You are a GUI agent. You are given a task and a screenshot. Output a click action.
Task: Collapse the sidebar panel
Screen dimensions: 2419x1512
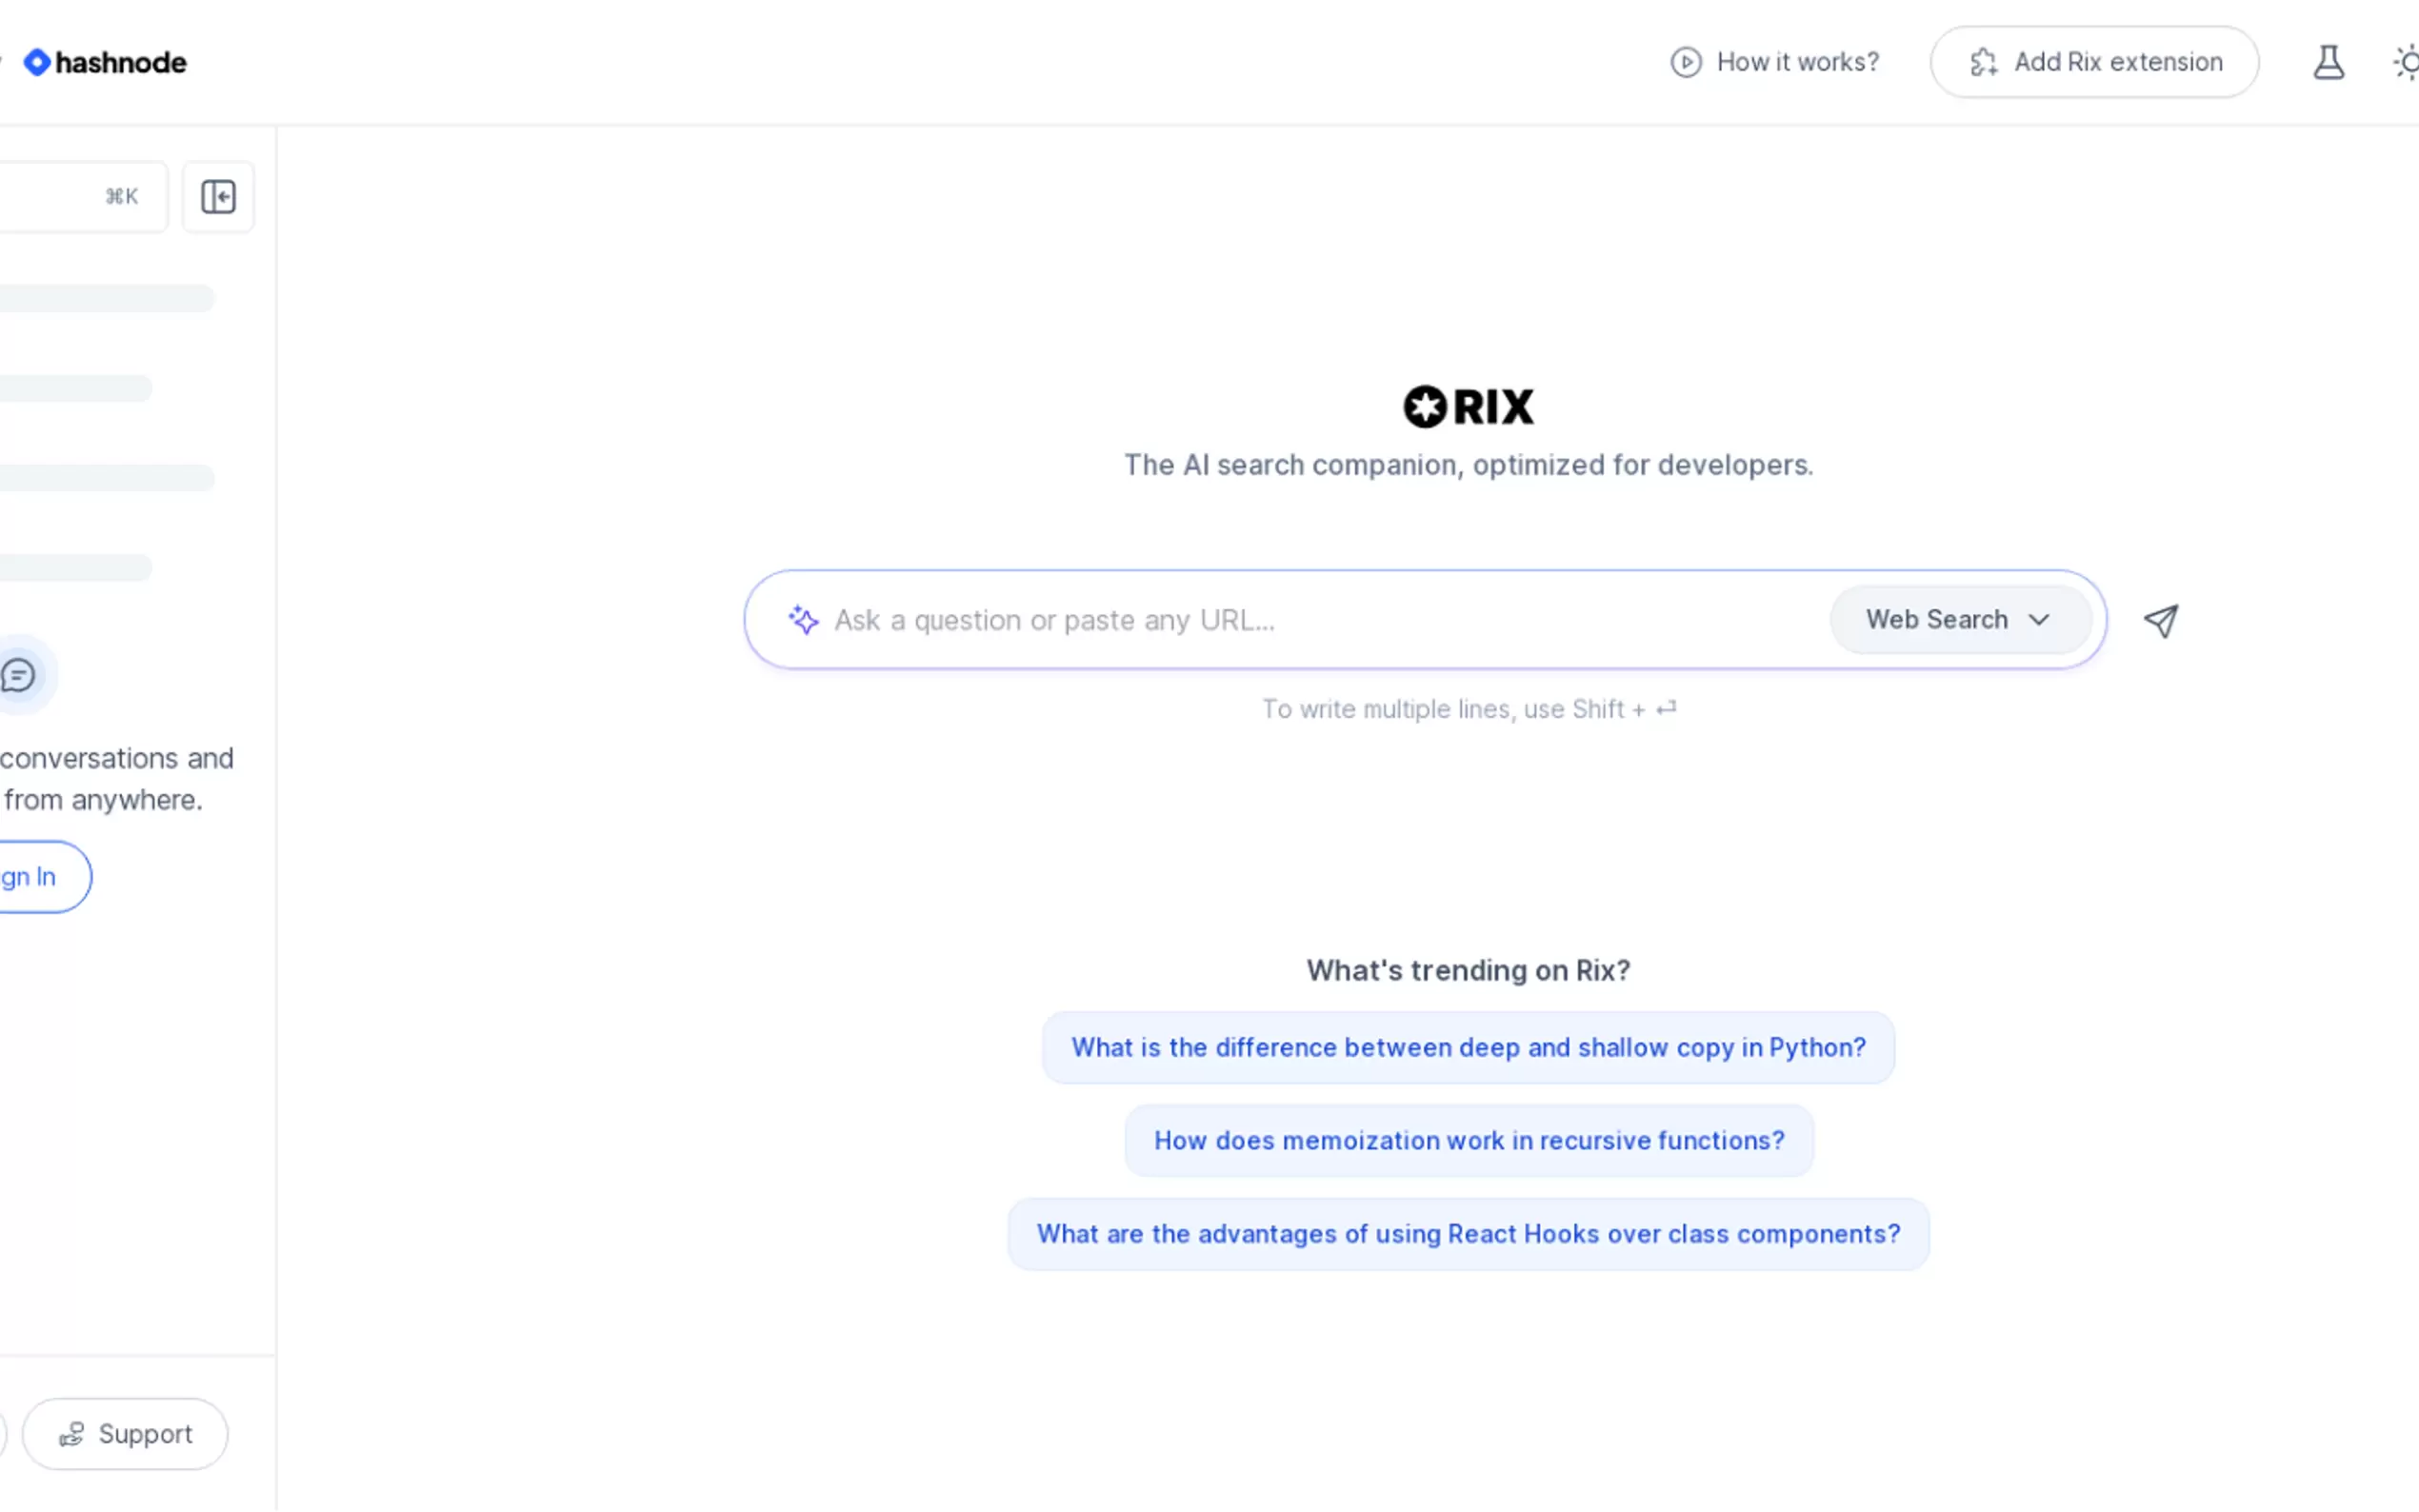click(218, 197)
